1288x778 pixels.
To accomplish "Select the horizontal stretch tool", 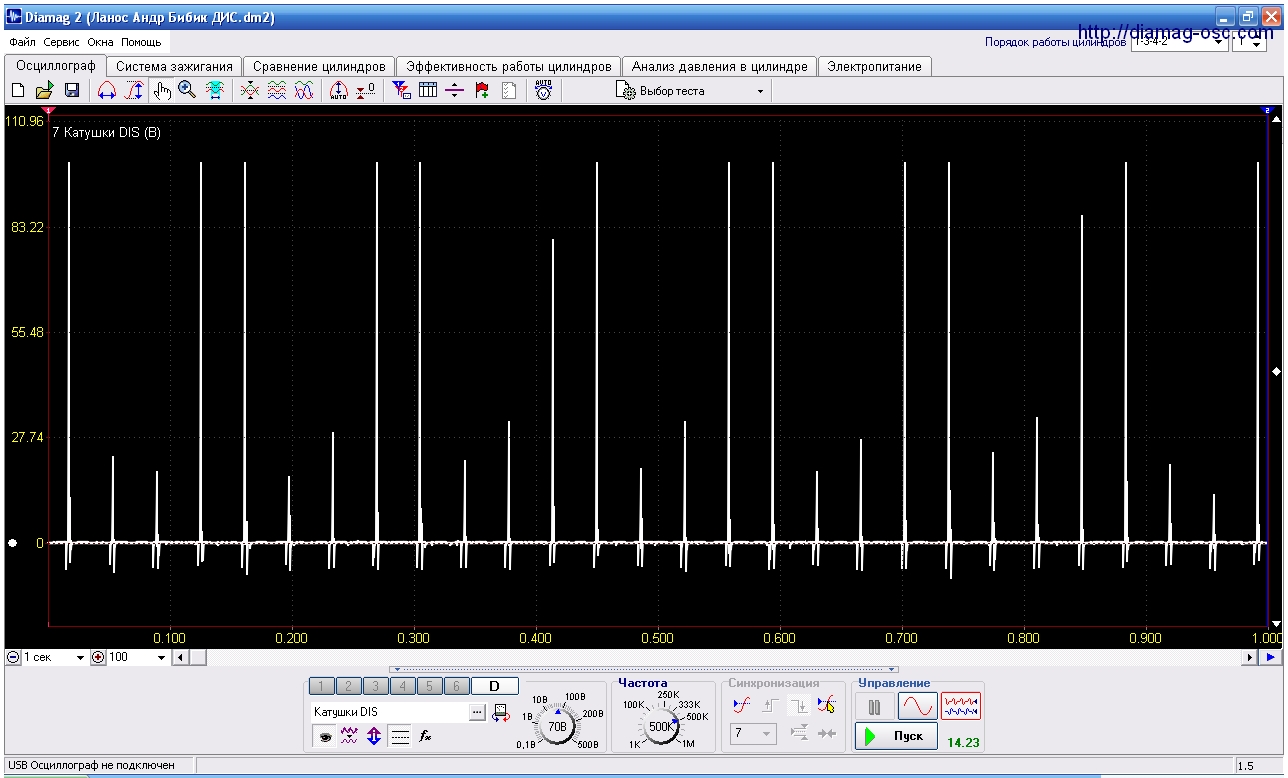I will pos(106,91).
